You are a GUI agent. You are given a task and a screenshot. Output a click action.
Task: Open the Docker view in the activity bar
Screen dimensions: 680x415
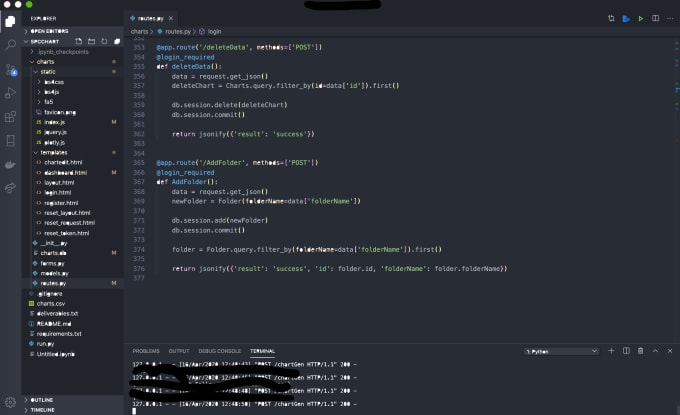[x=10, y=164]
